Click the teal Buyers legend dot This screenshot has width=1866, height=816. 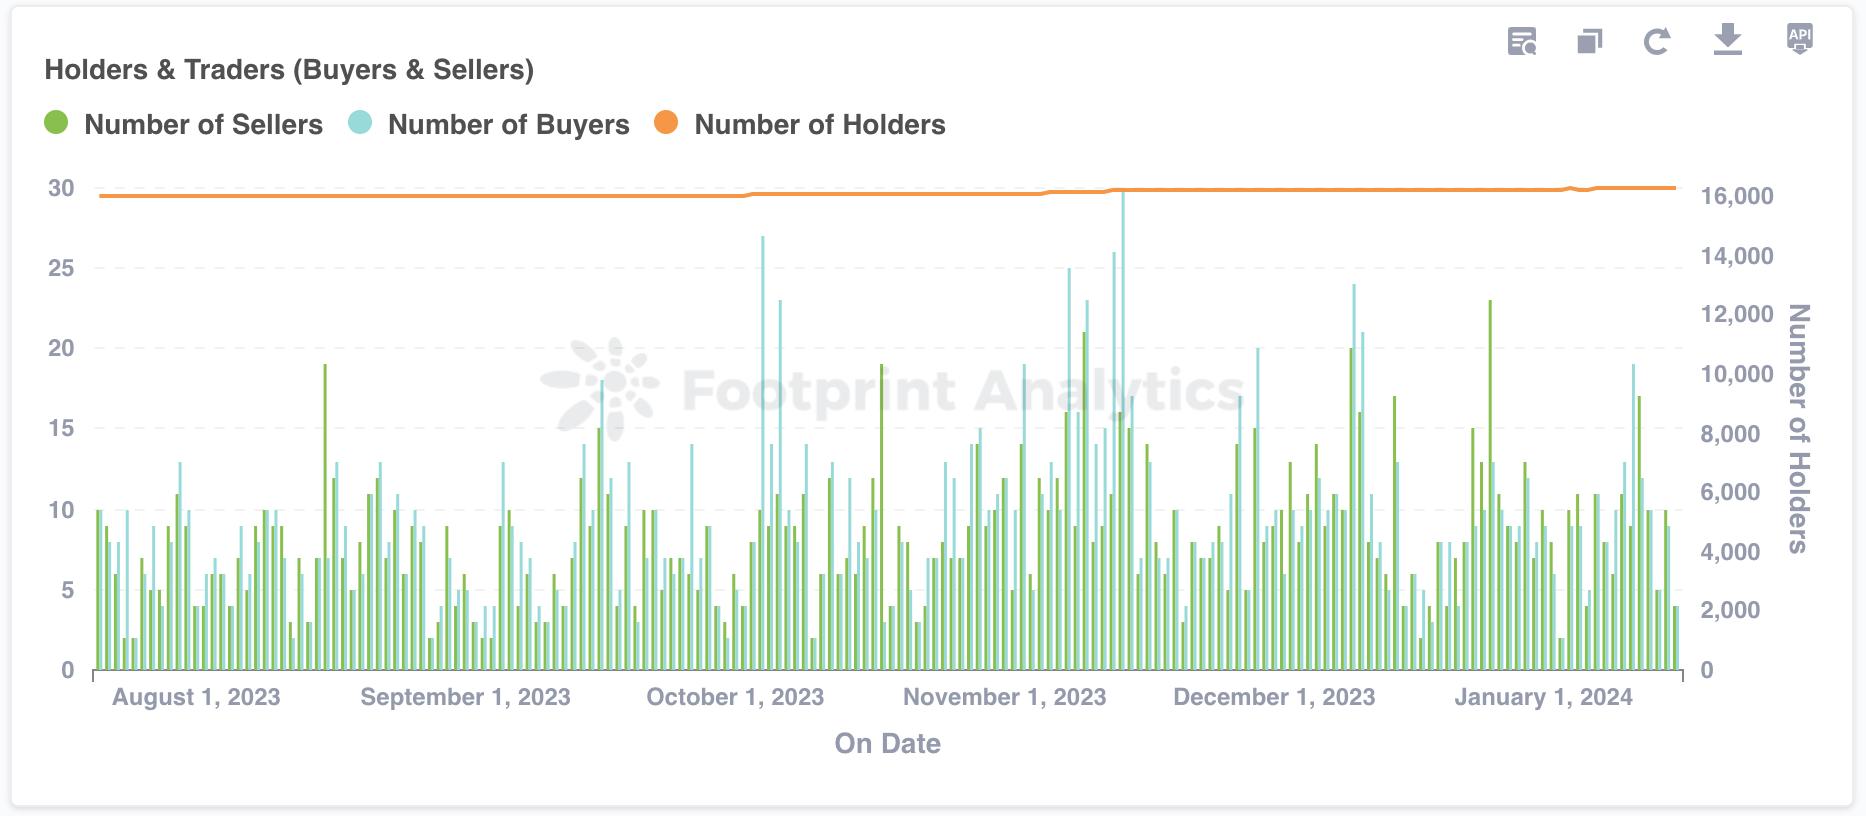point(360,123)
